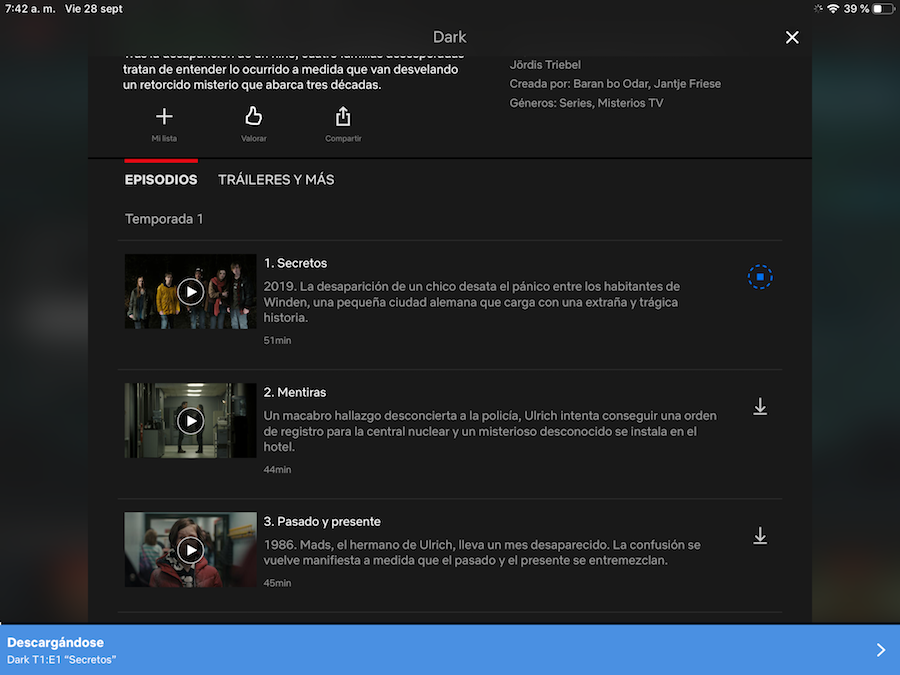Tap the Pasado y presente episode title

click(x=322, y=522)
